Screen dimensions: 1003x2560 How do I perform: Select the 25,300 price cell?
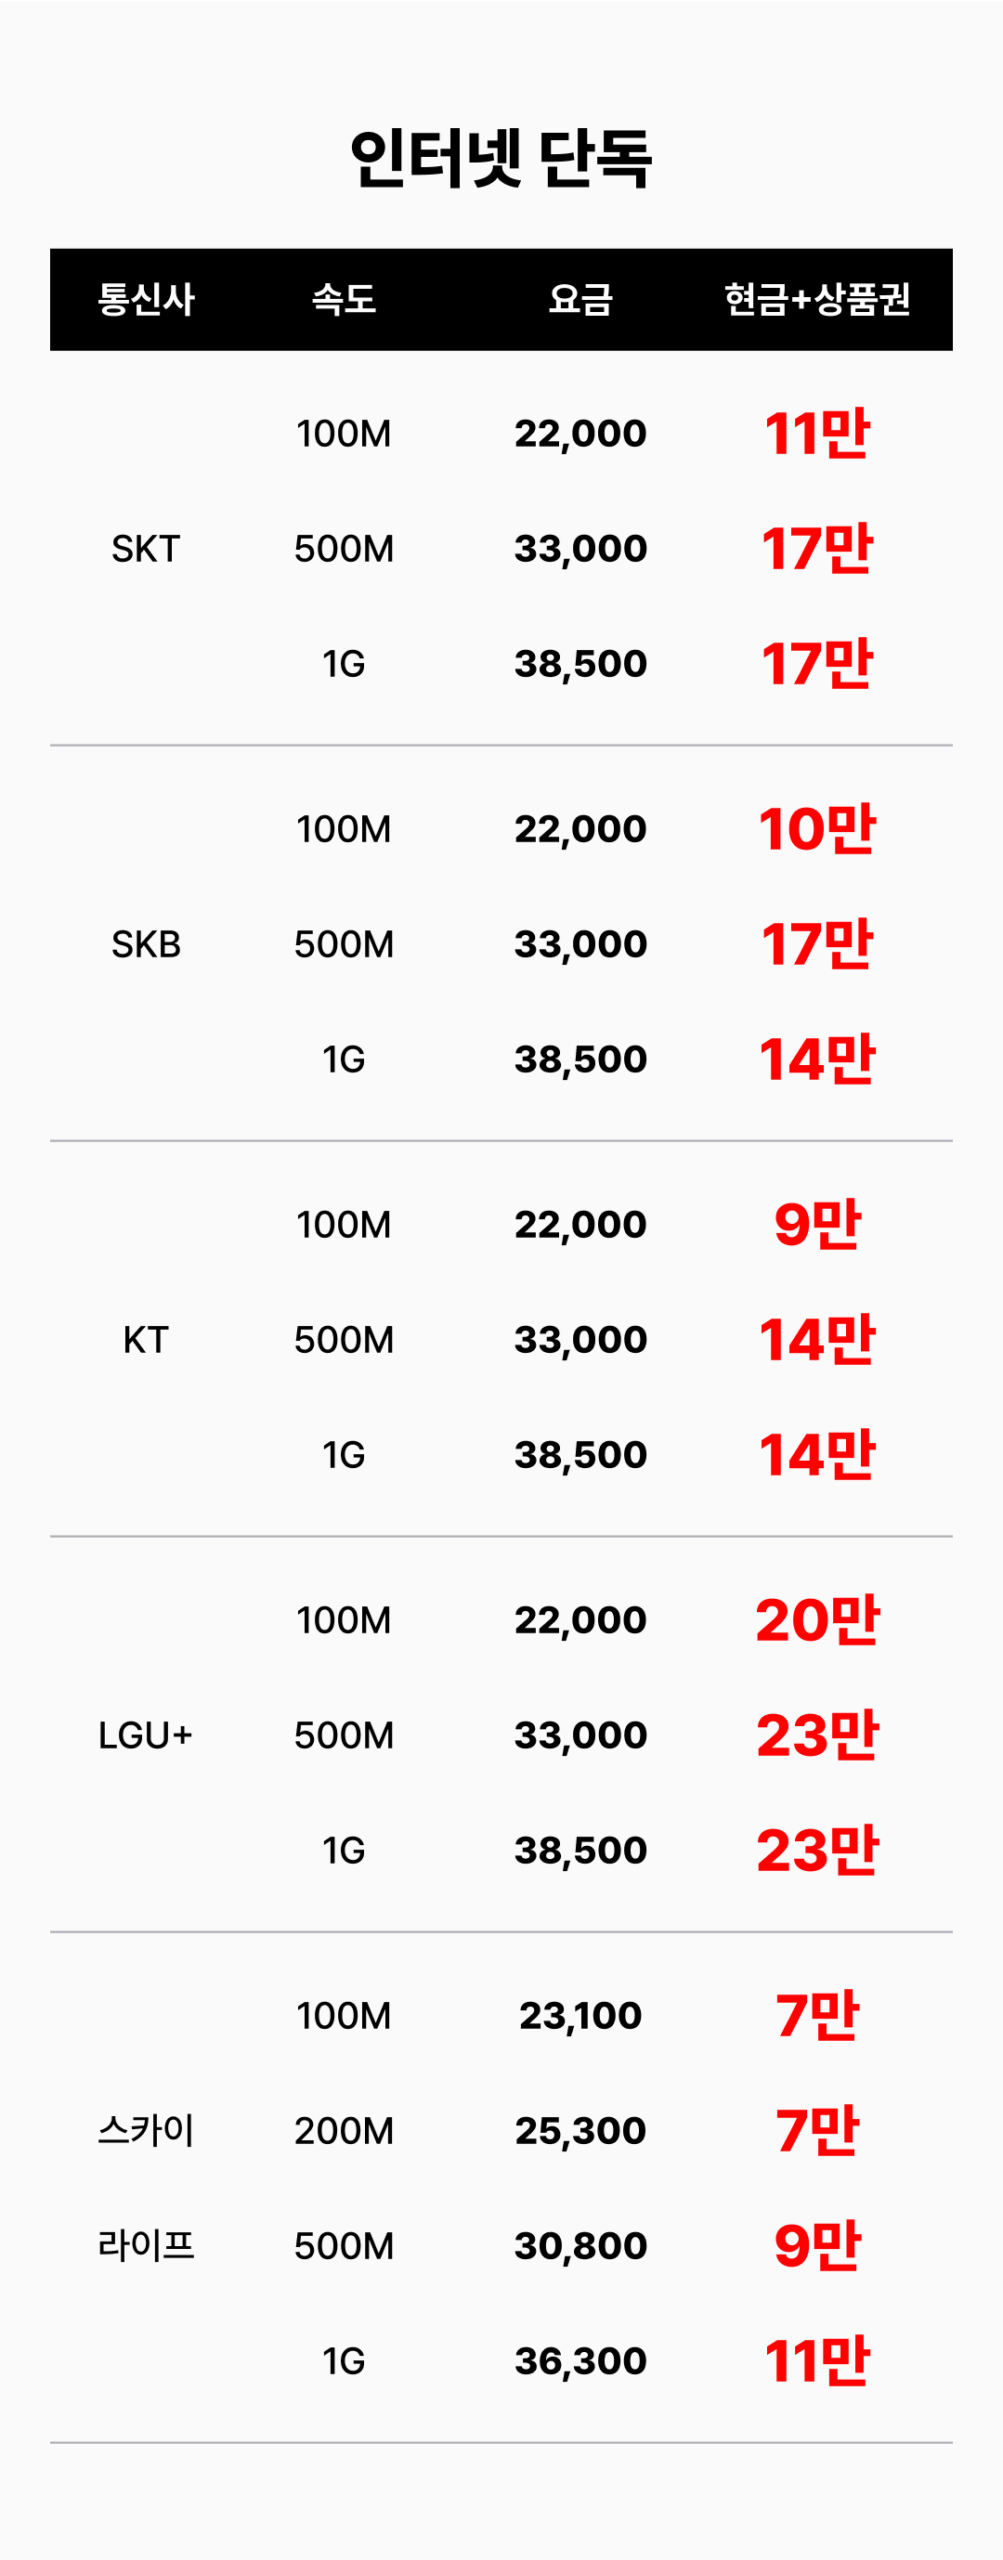(x=581, y=2131)
